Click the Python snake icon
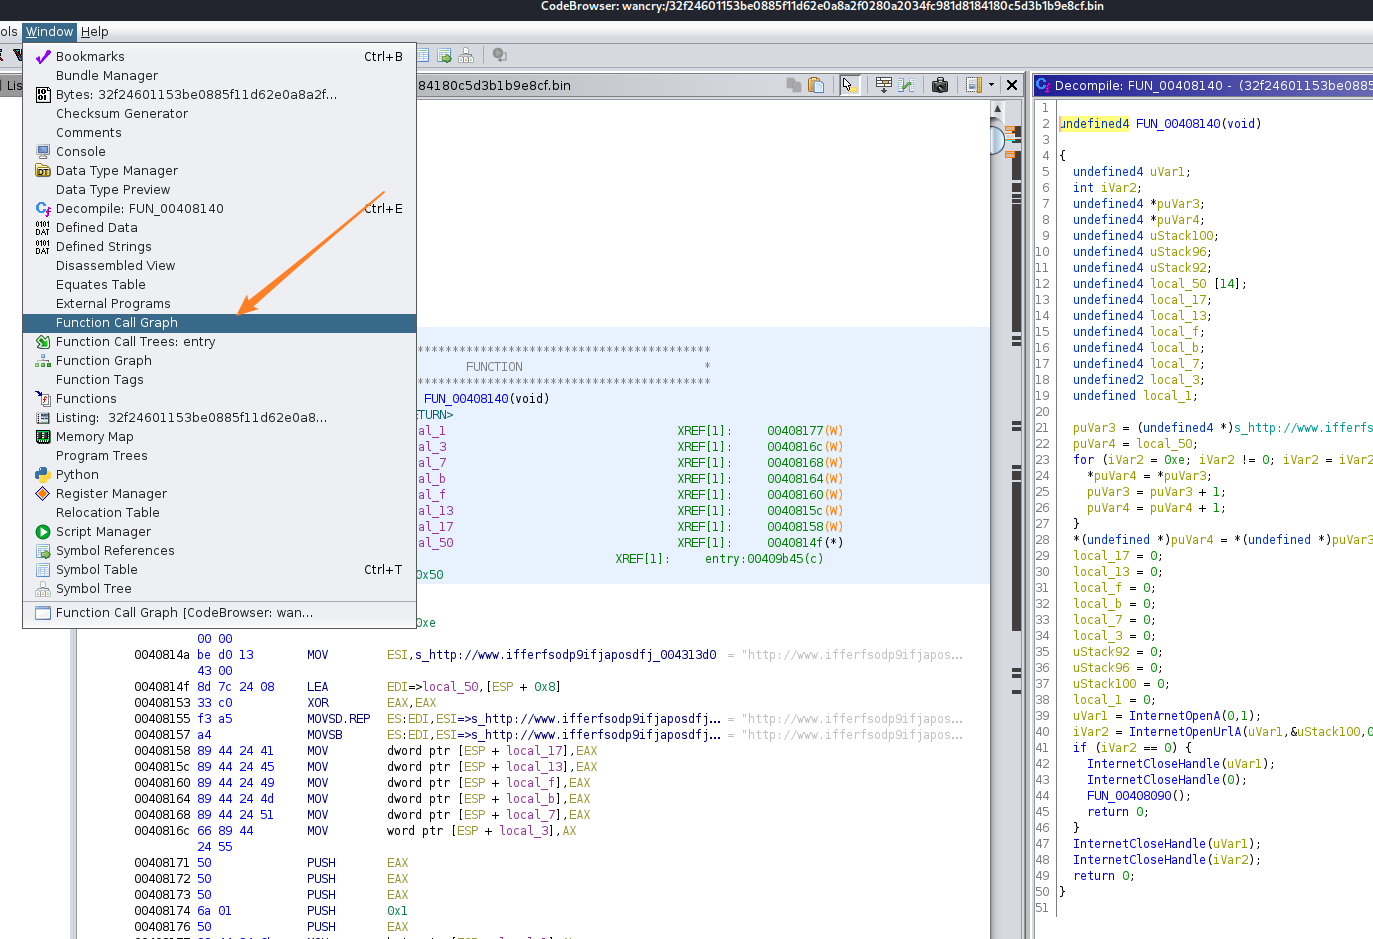Image resolution: width=1373 pixels, height=939 pixels. [43, 475]
